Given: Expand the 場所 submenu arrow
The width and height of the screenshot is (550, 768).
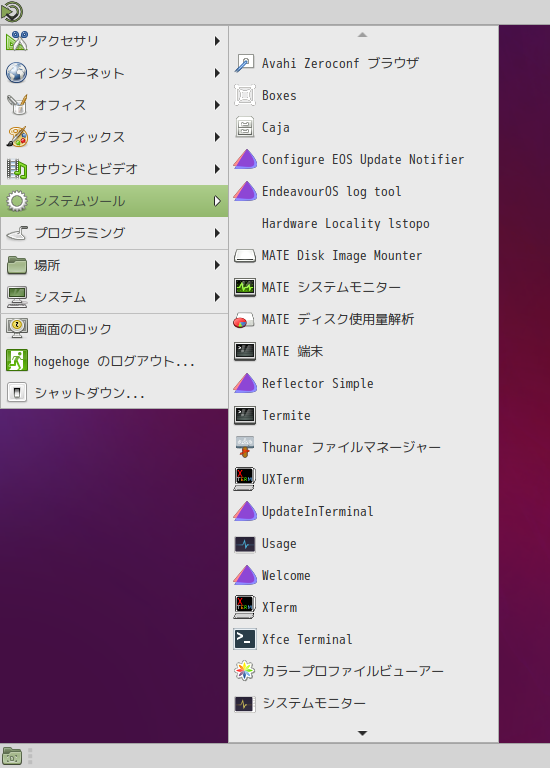Looking at the screenshot, I should tap(217, 265).
